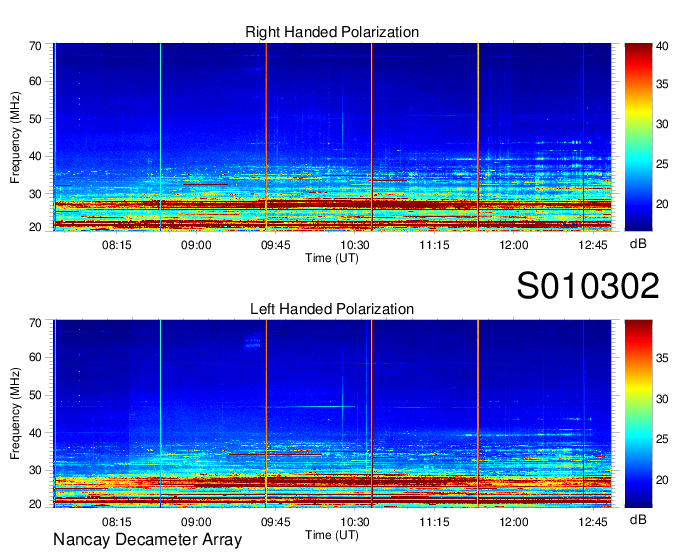The image size is (680, 552).
Task: Click the '20' value on the bottom color bar
Action: 662,480
